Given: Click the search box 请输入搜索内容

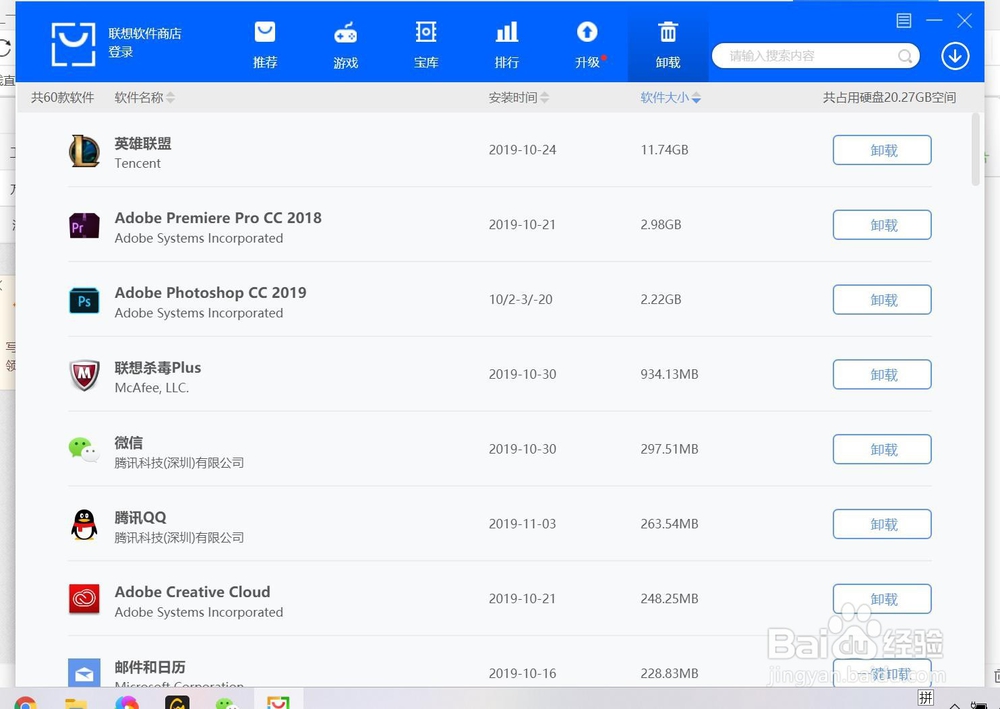Looking at the screenshot, I should pyautogui.click(x=815, y=56).
